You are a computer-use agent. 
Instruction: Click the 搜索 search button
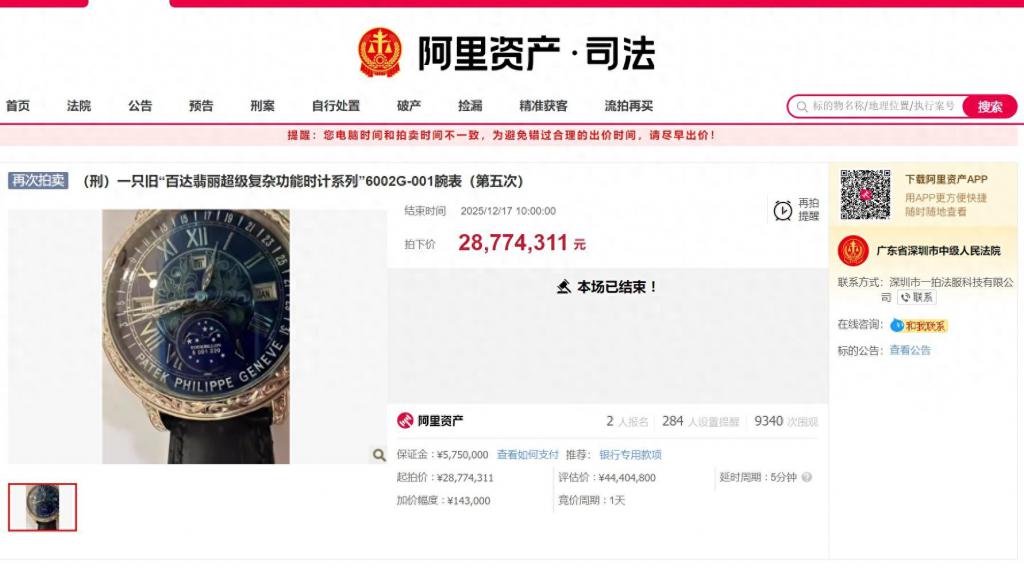click(989, 106)
